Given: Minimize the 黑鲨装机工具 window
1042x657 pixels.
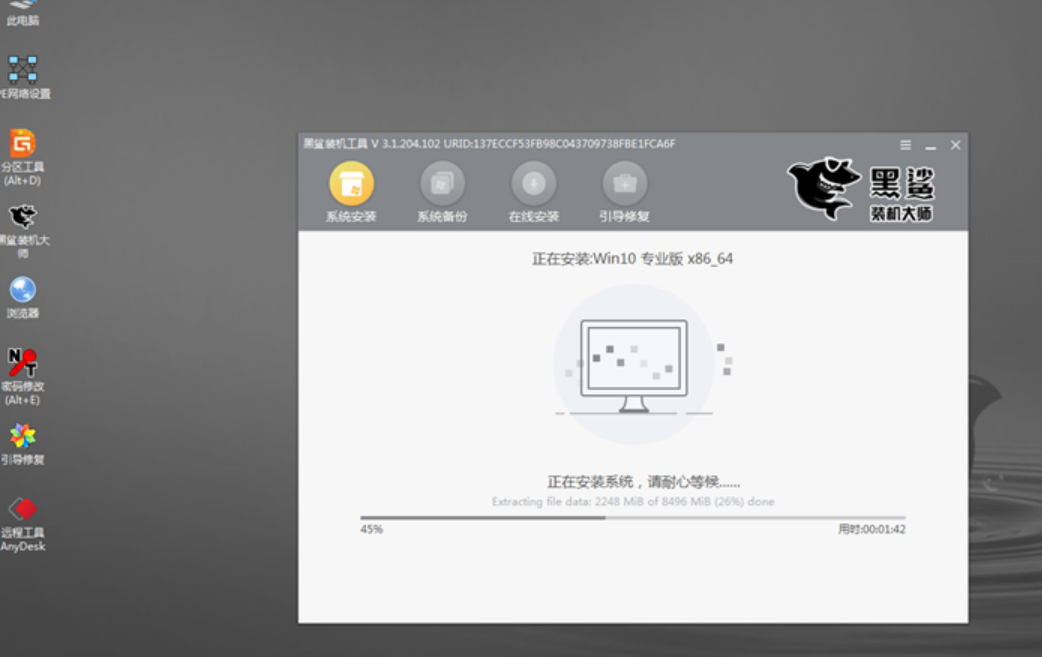Looking at the screenshot, I should click(x=930, y=146).
